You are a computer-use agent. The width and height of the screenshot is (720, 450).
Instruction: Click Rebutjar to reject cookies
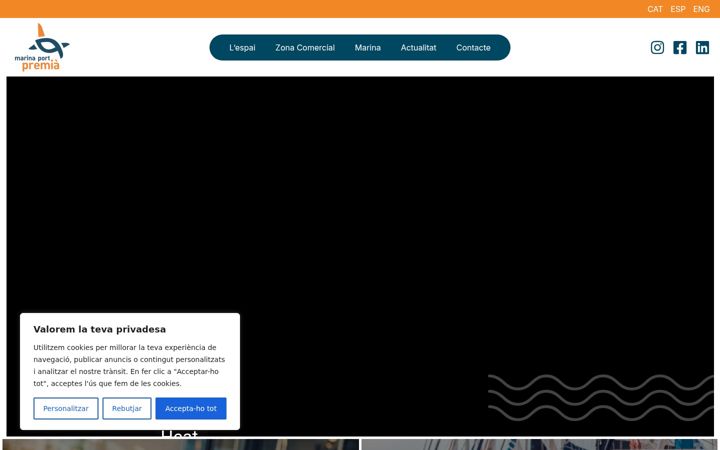coord(127,408)
